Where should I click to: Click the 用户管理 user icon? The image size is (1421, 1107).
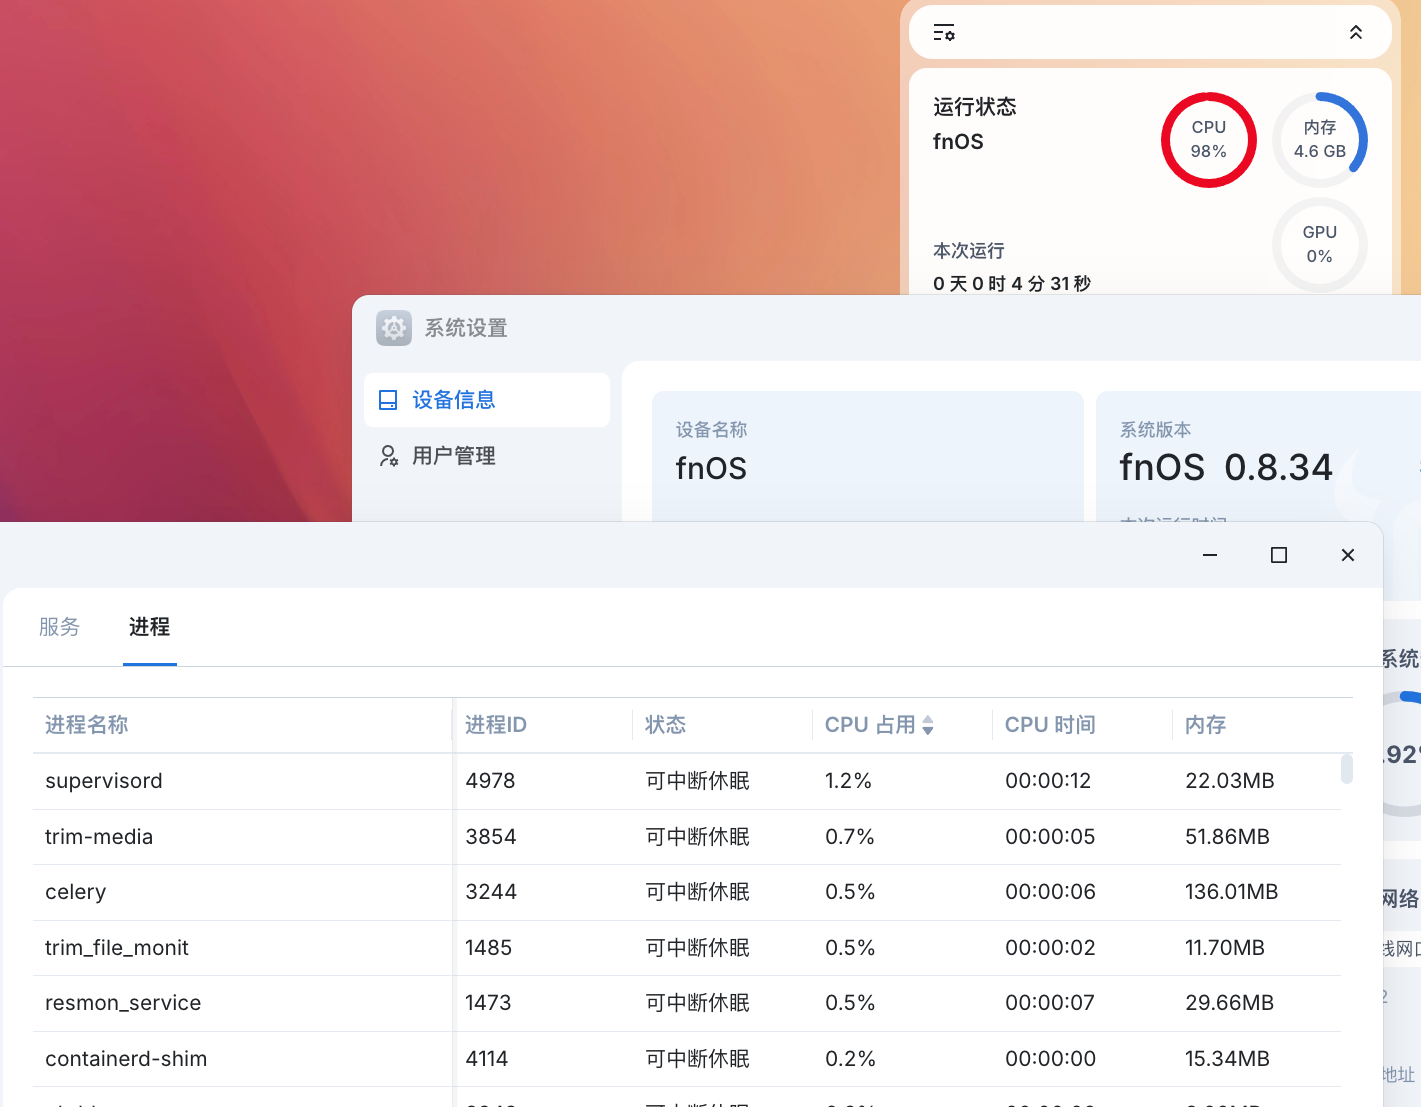388,456
